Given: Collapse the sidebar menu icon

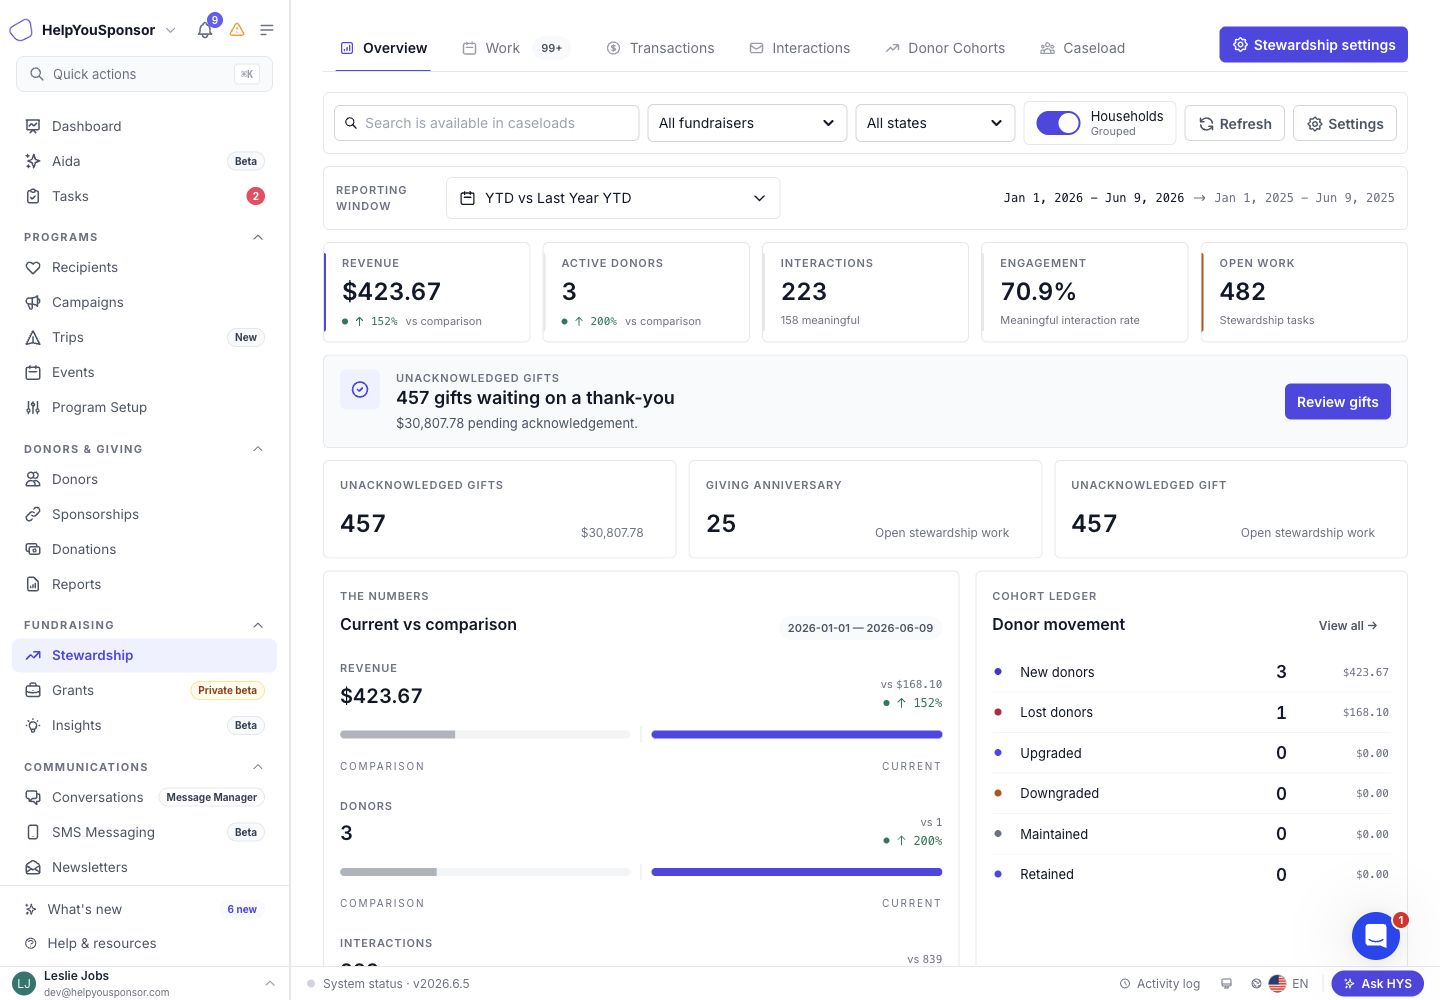Looking at the screenshot, I should coord(267,30).
